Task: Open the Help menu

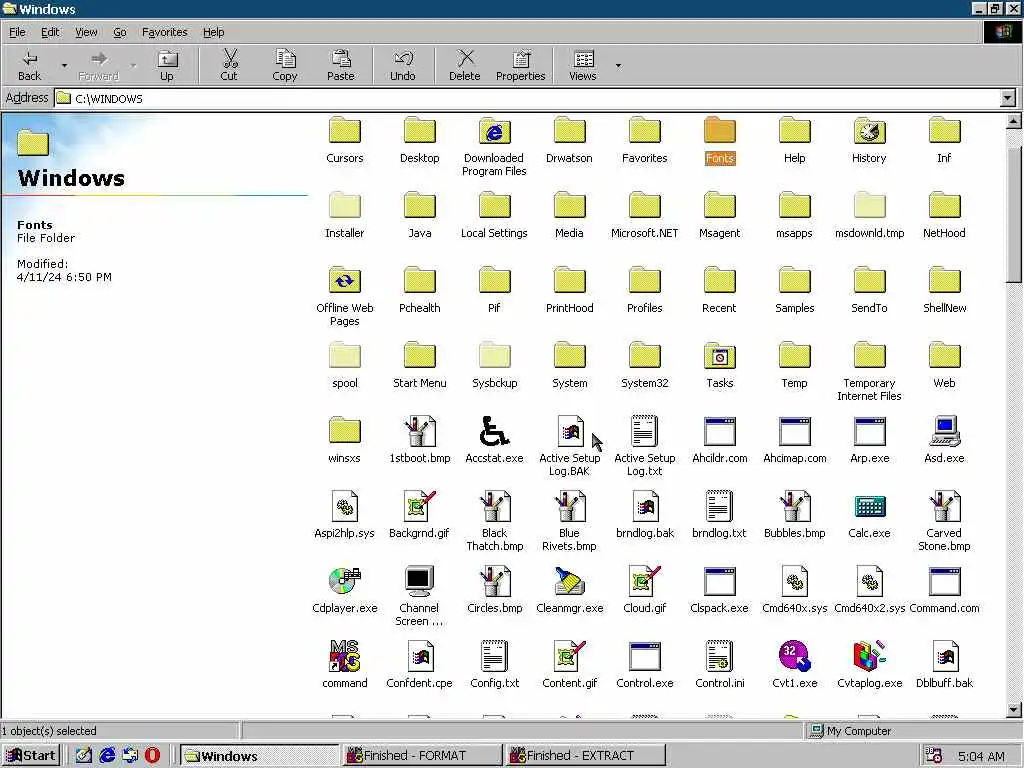Action: coord(213,32)
